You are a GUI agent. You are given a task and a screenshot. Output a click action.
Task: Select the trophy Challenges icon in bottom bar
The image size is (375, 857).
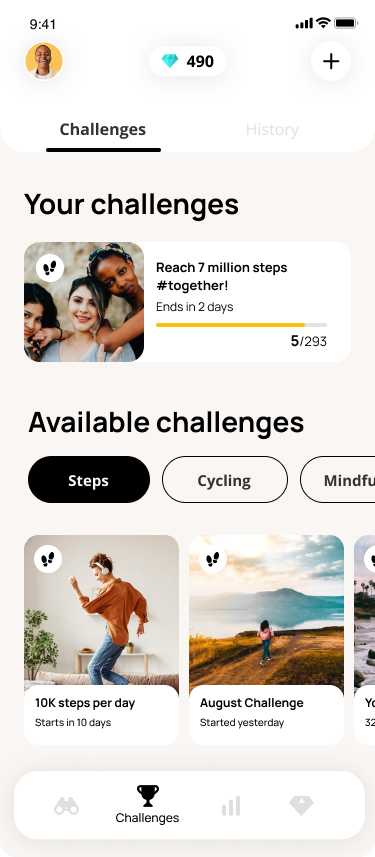coord(148,796)
